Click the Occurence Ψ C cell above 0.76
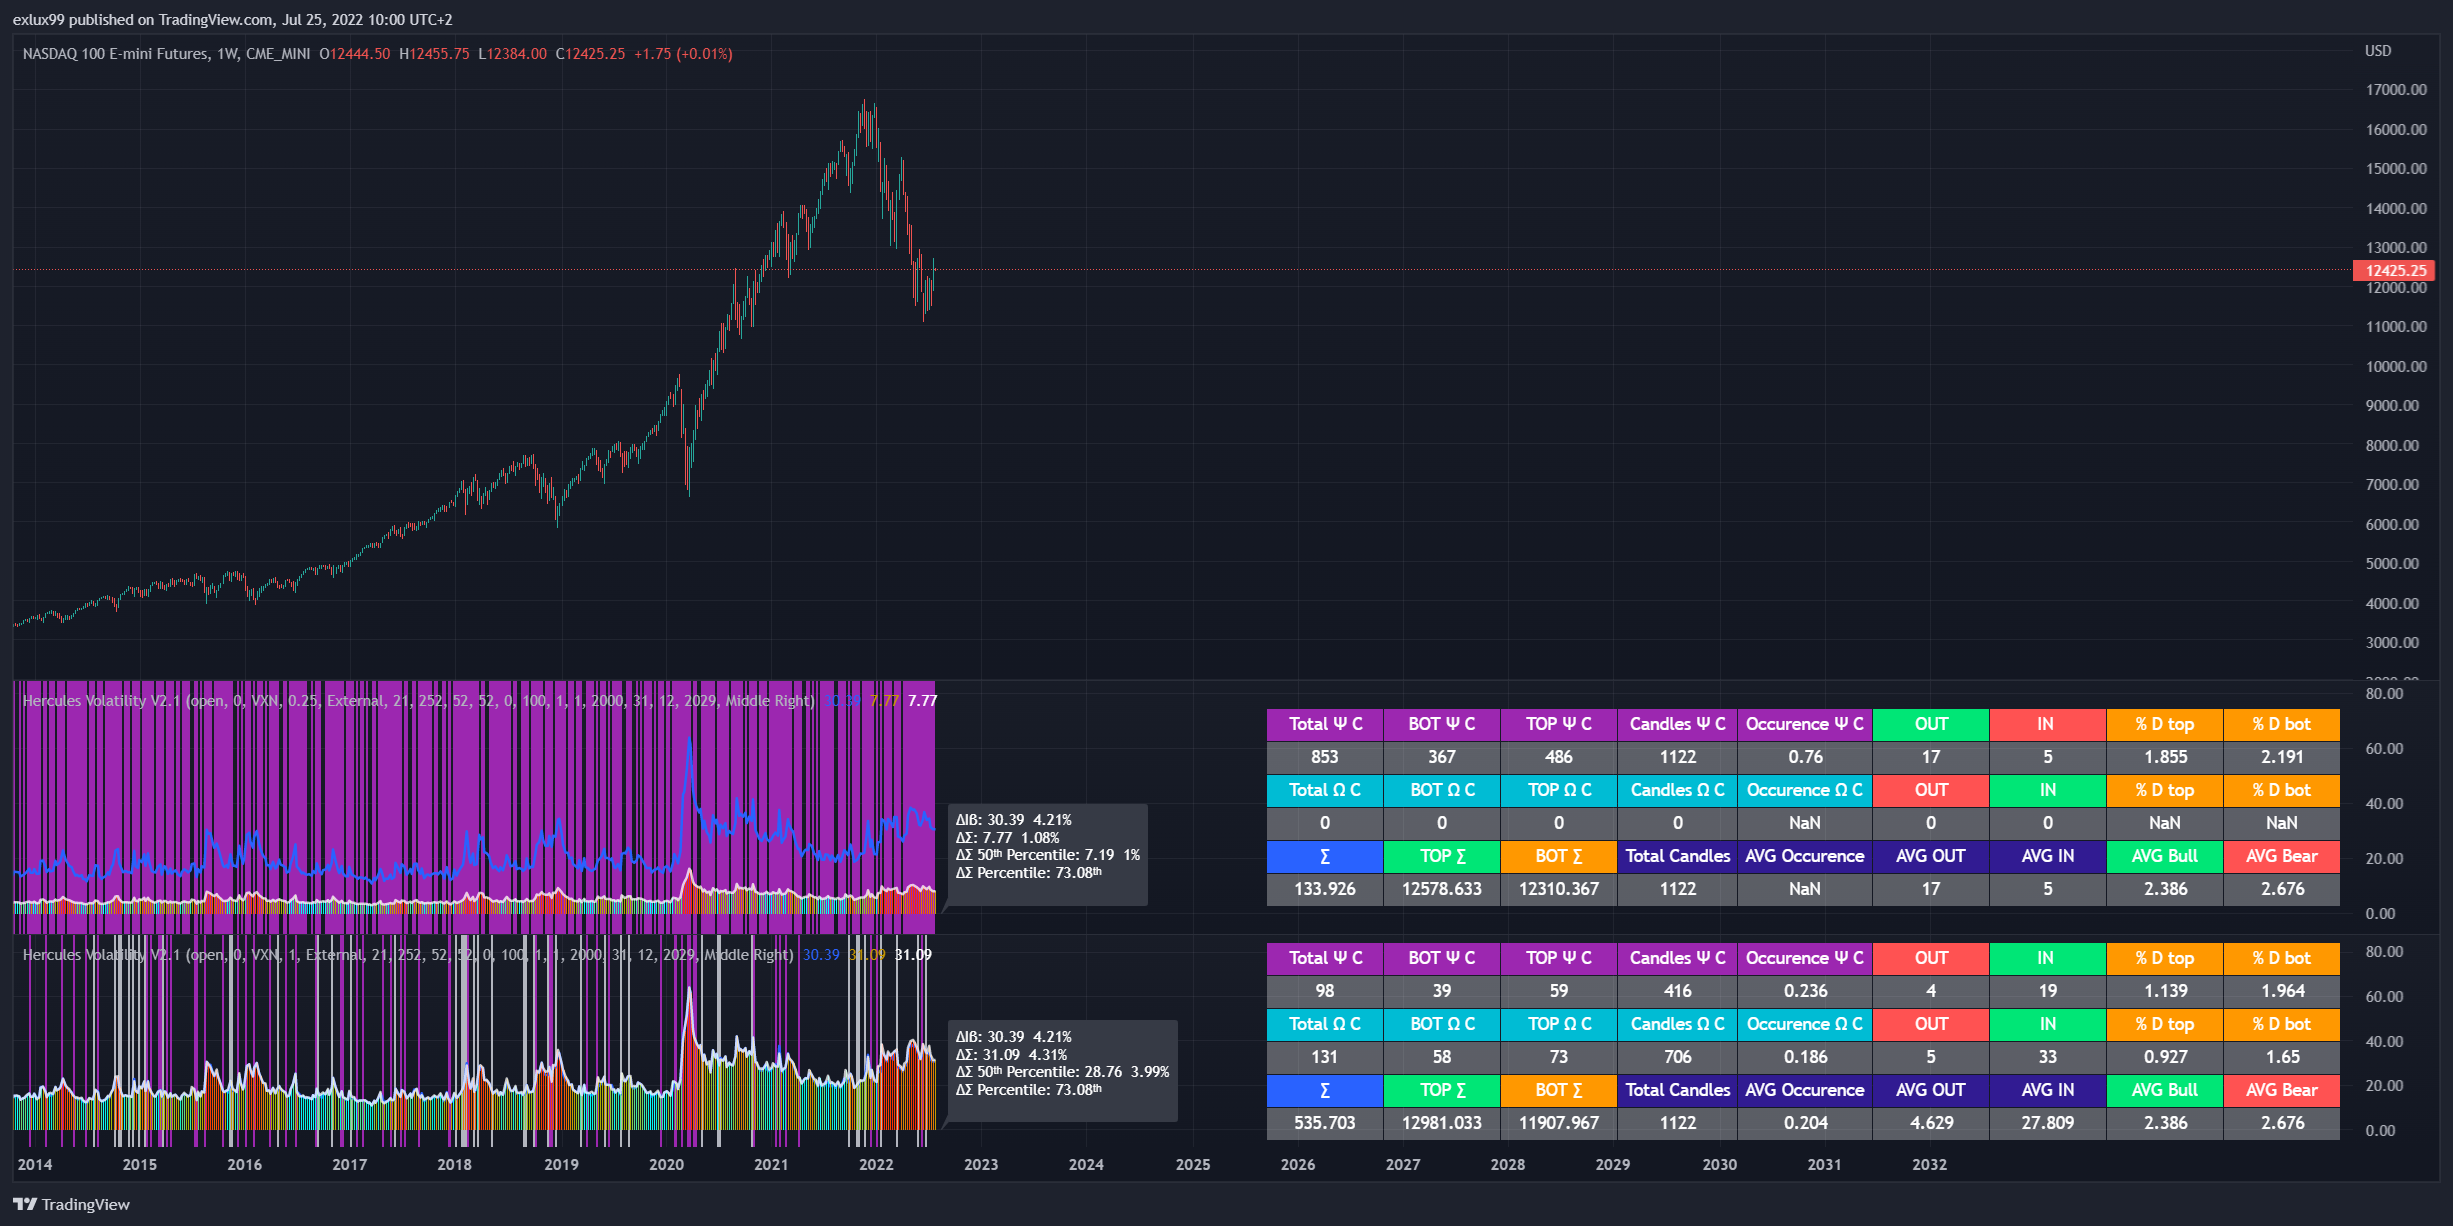Screen dimensions: 2453x1226 pos(1804,724)
